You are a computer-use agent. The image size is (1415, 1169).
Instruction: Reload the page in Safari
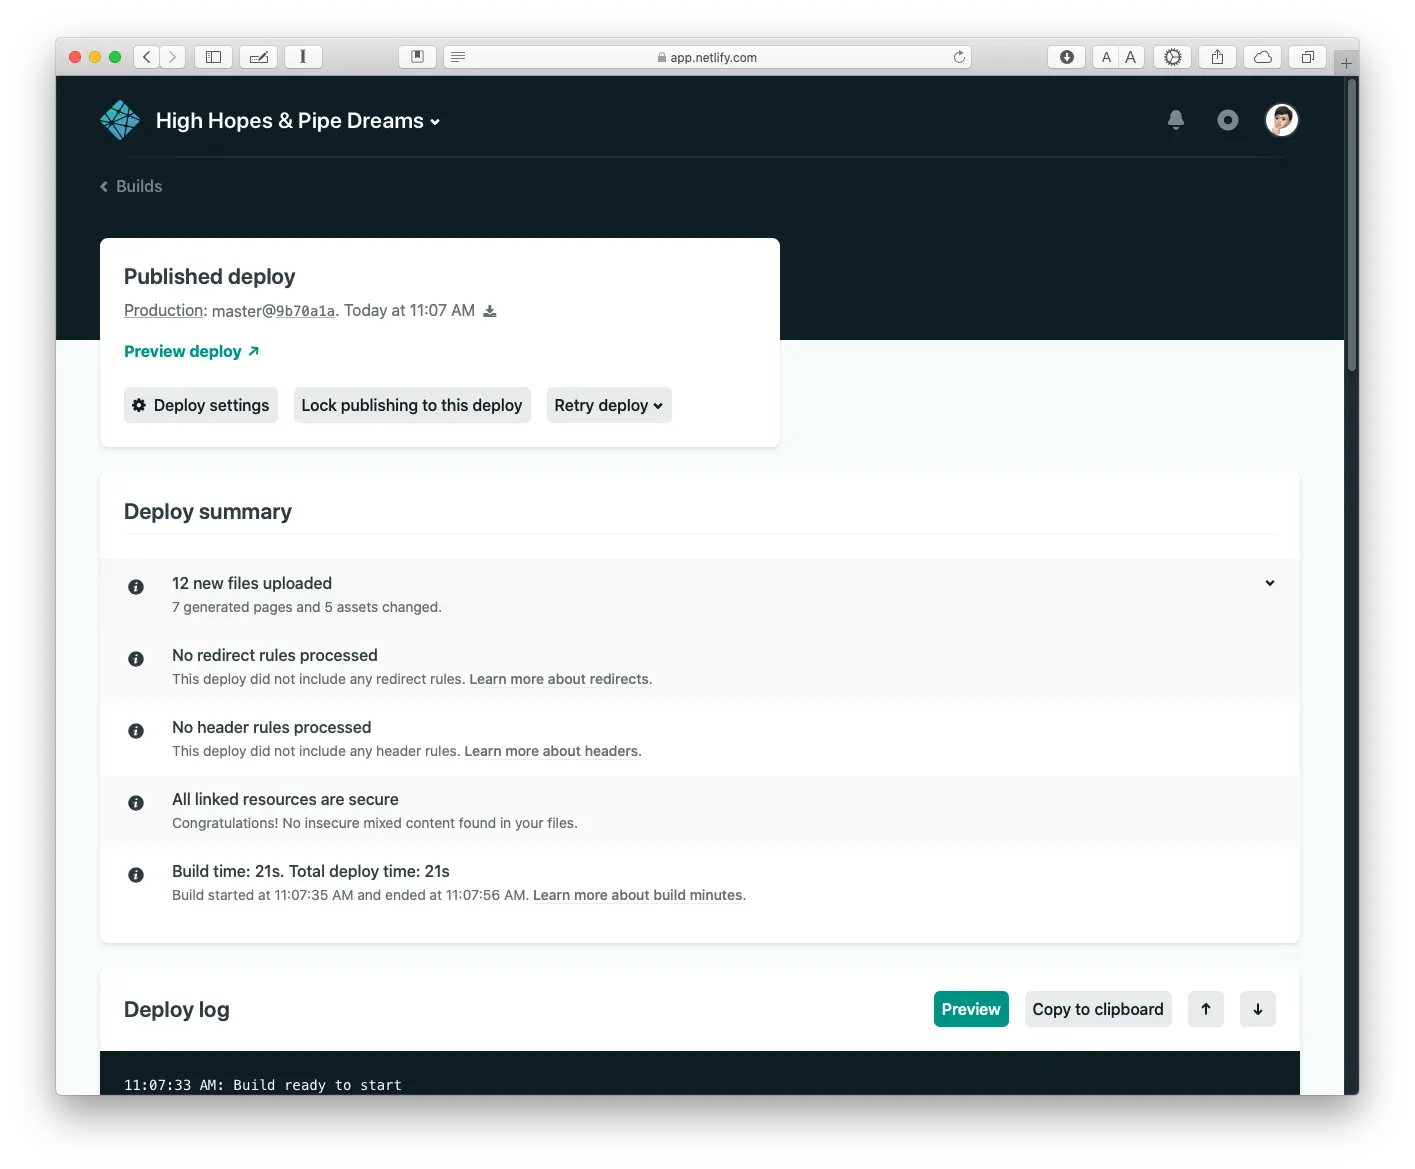click(959, 57)
